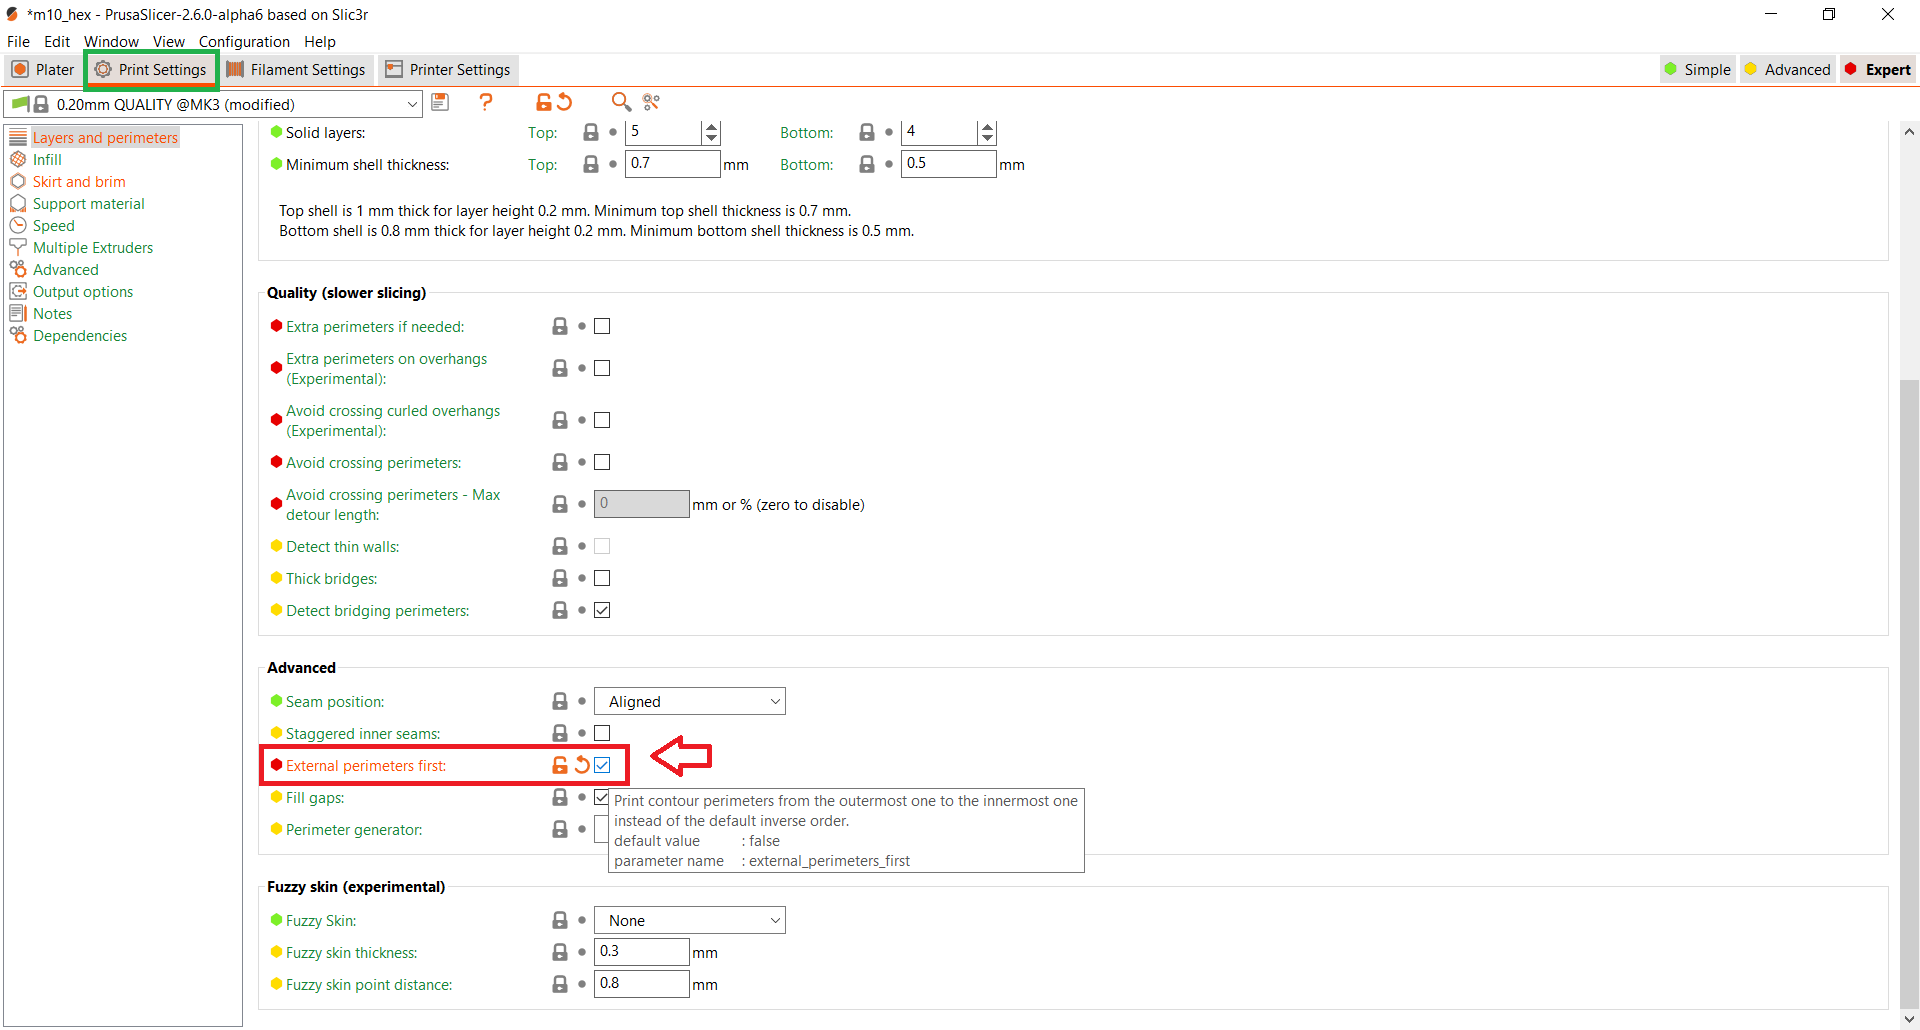Switch to the Filament Settings tab
The width and height of the screenshot is (1920, 1030).
[297, 69]
